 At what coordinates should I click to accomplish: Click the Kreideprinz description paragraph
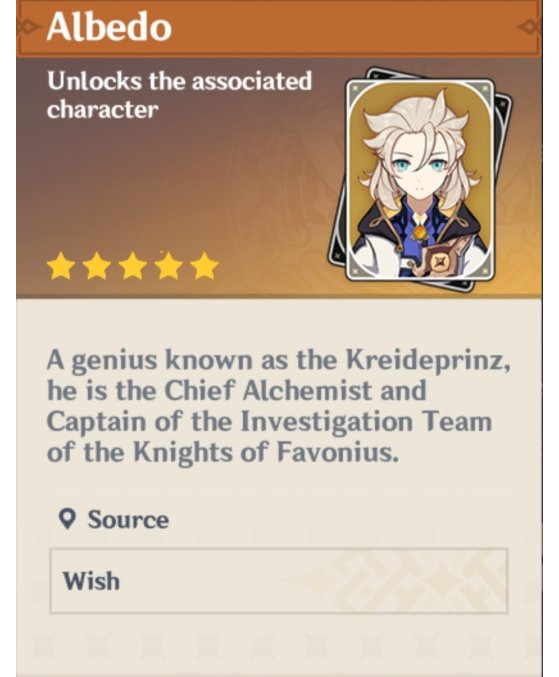pos(278,406)
